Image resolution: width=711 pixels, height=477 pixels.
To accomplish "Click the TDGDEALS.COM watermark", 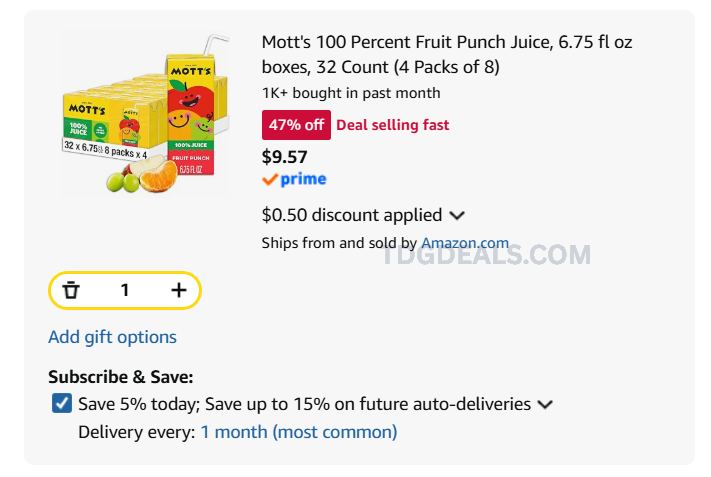I will click(x=486, y=254).
